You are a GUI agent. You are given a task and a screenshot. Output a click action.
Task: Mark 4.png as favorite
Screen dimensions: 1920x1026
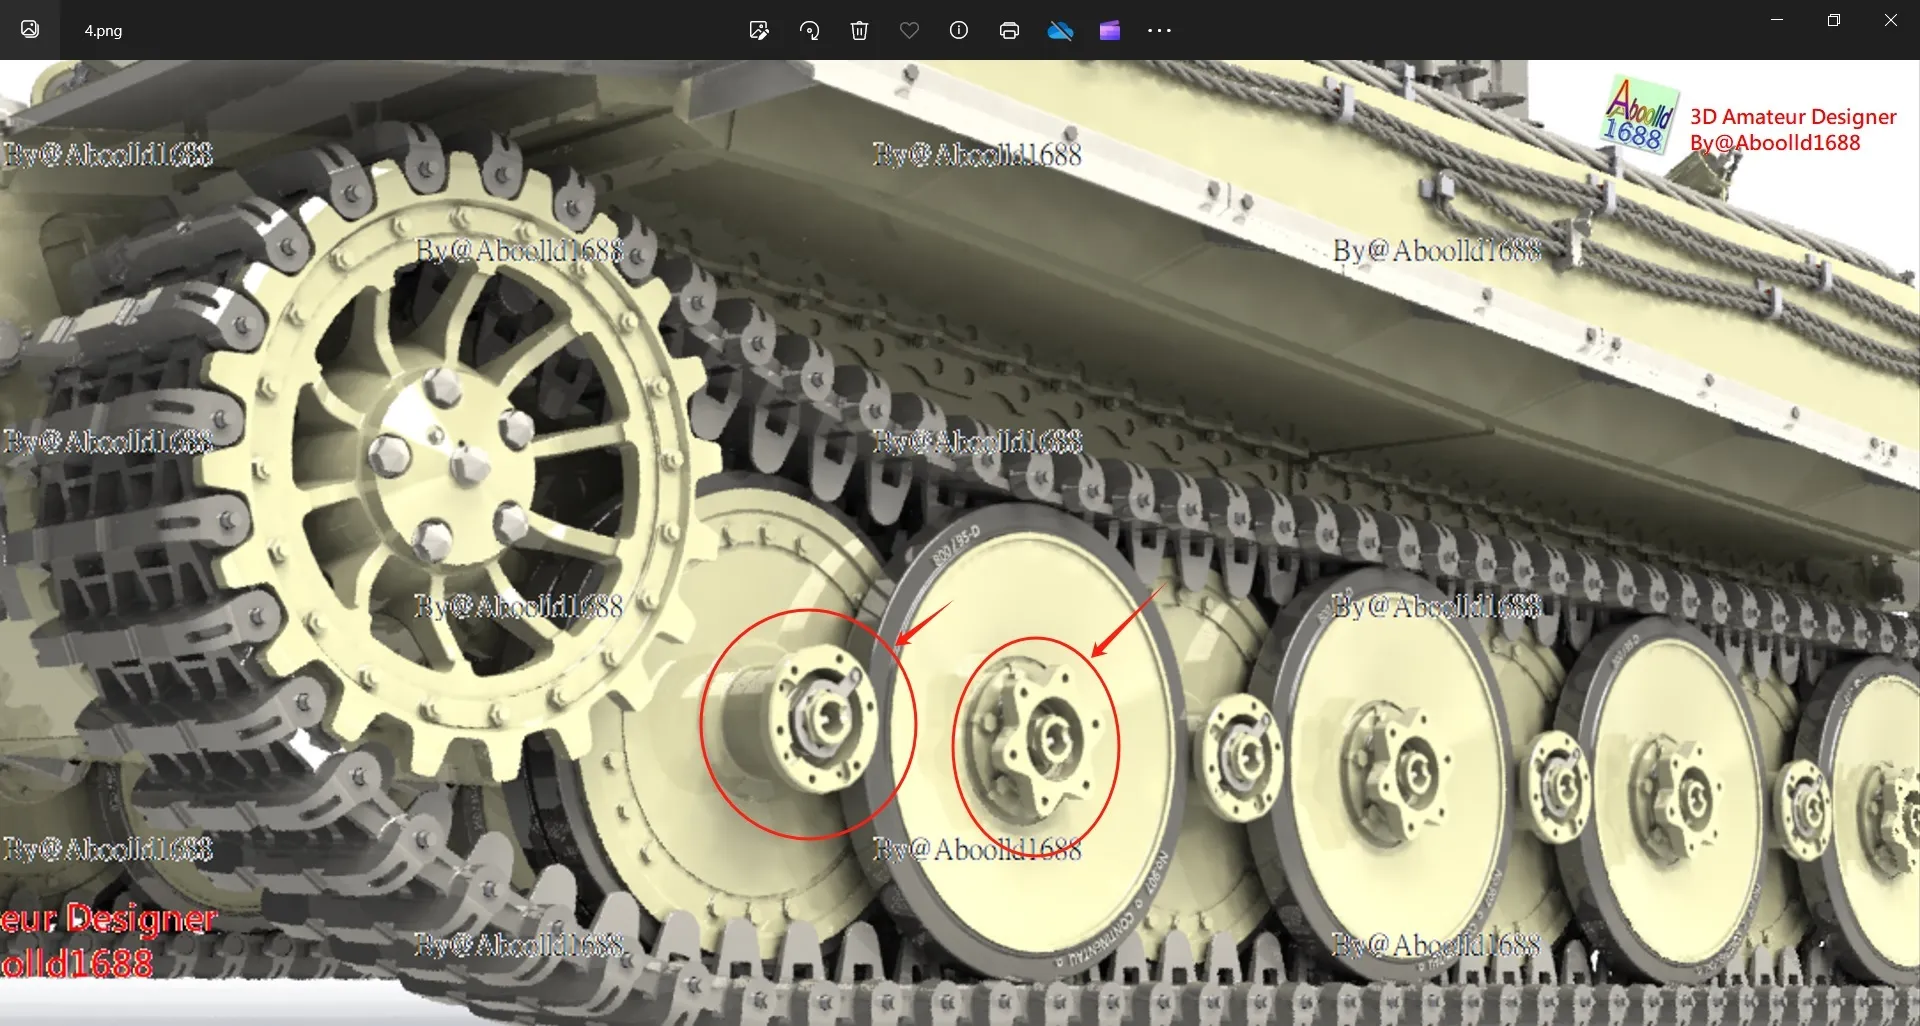(909, 30)
